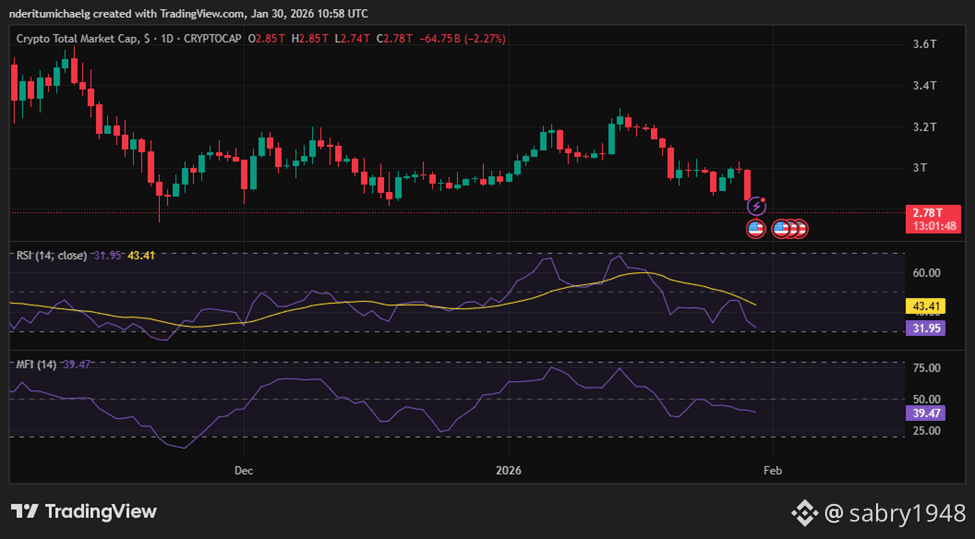Click the 'Dec' time axis label
The width and height of the screenshot is (975, 539).
pos(244,471)
